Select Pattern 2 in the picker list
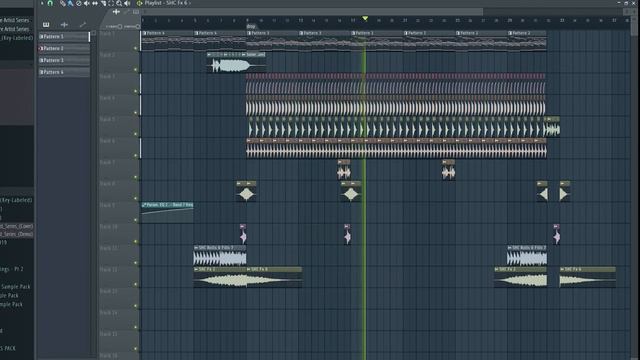640x360 pixels. [64, 48]
